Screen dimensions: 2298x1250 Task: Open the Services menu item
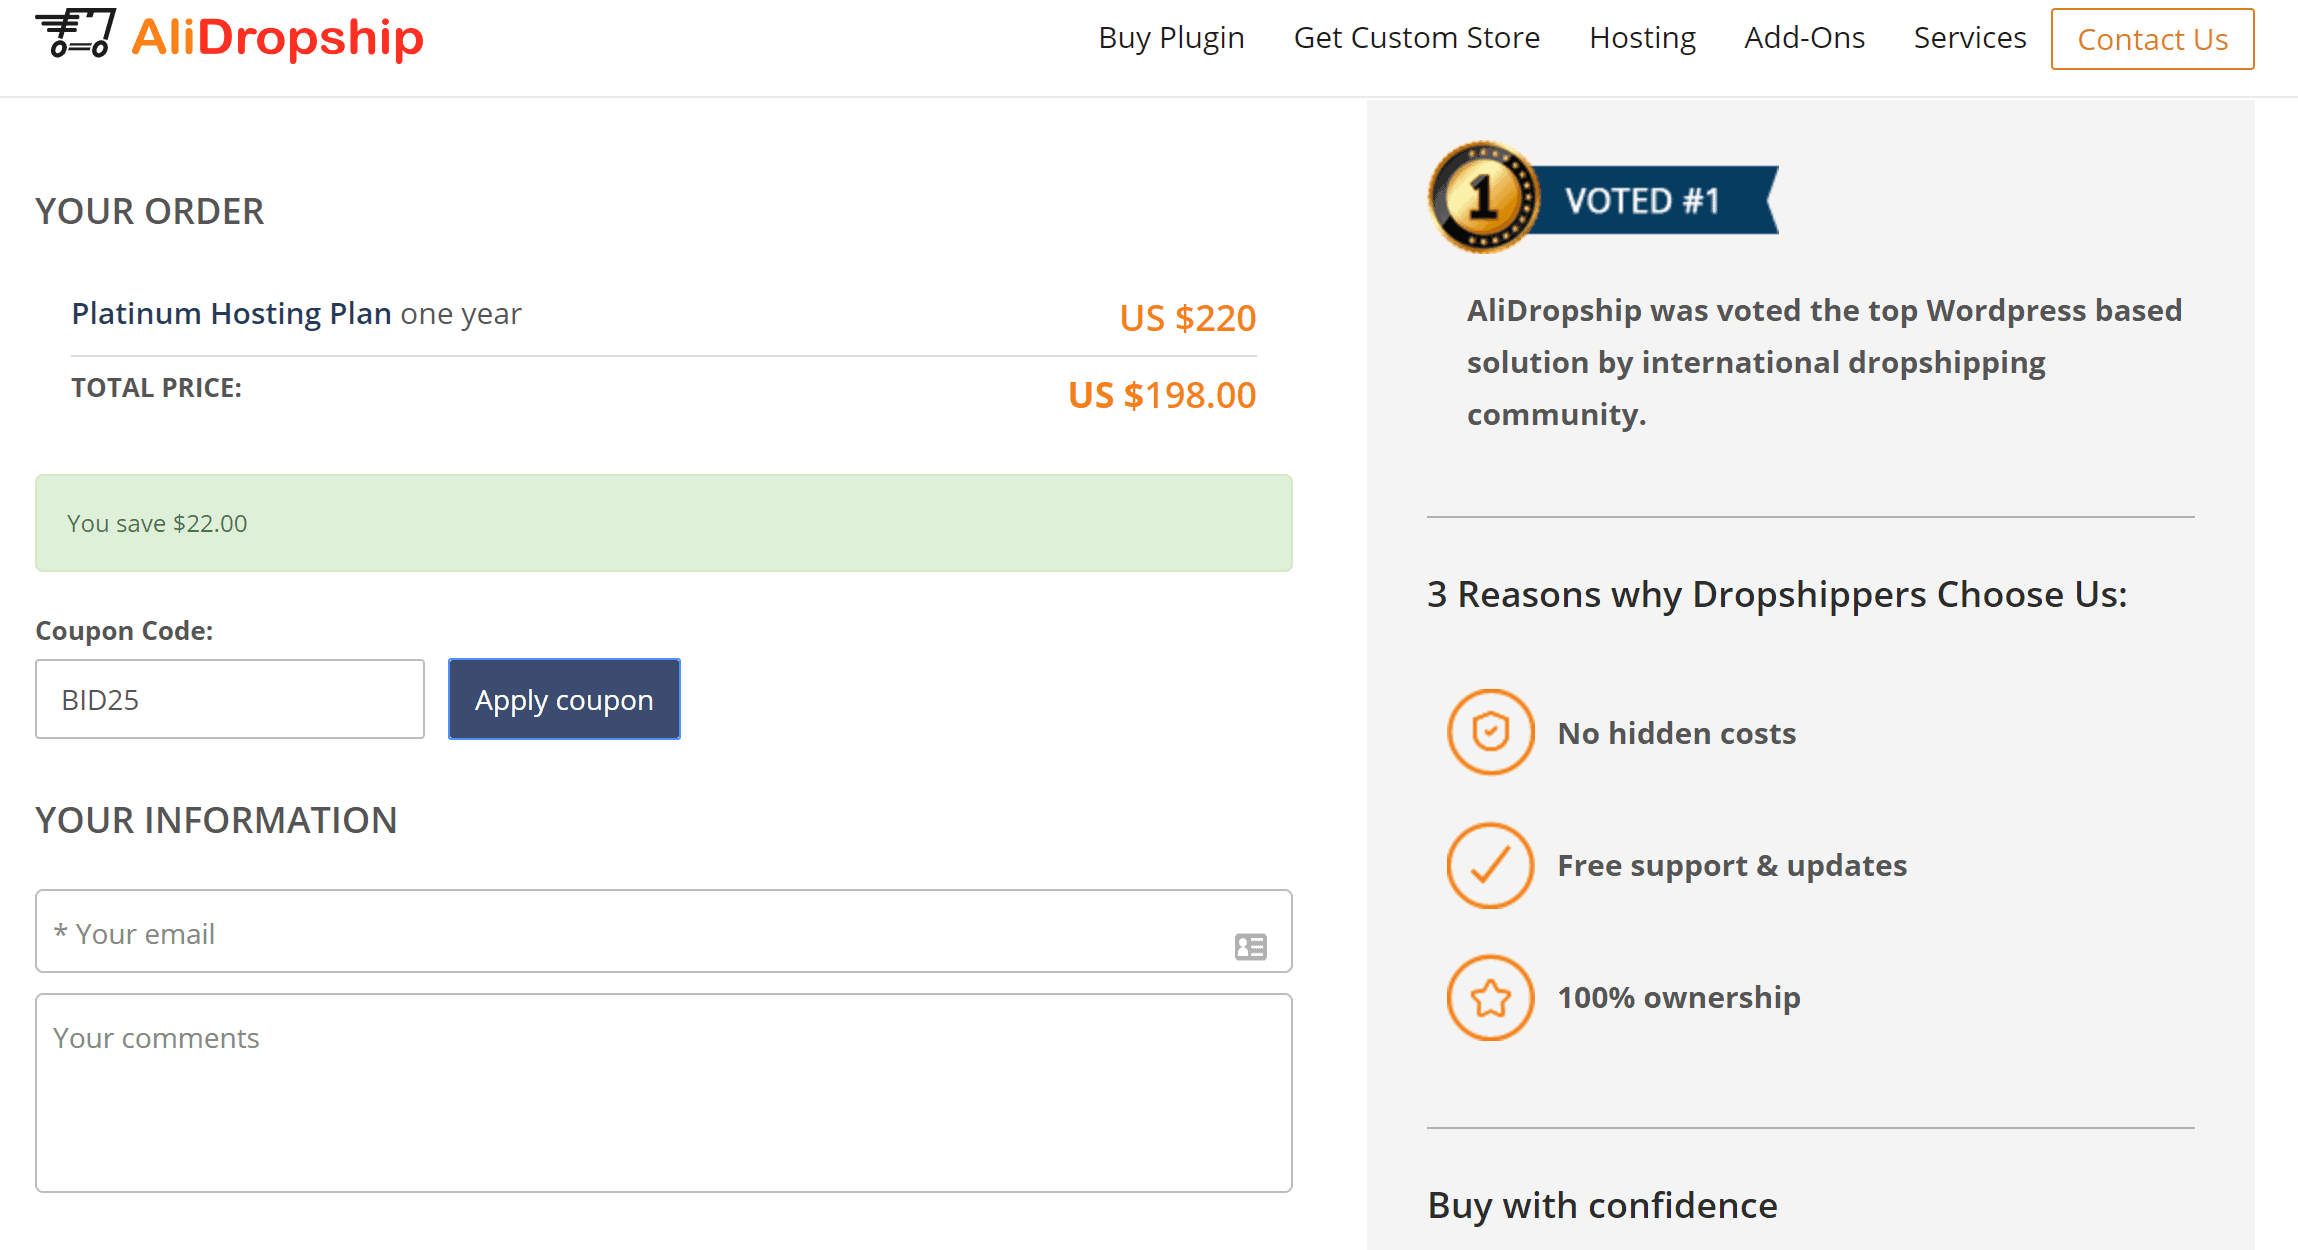coord(1969,38)
